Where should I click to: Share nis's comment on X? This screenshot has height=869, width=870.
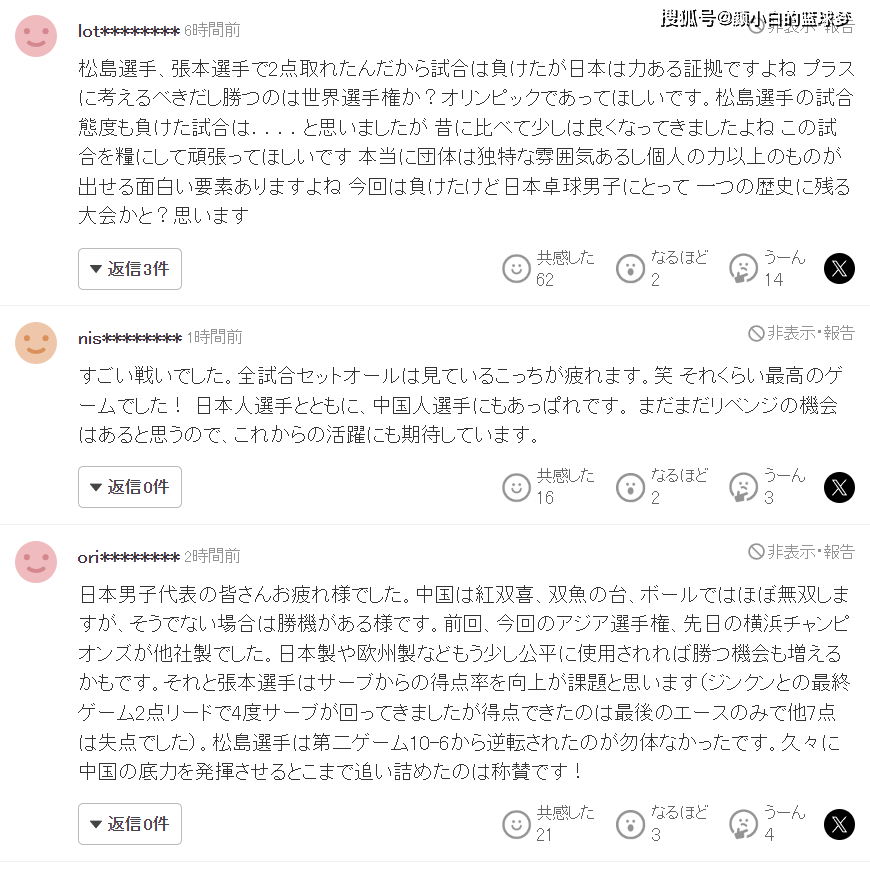coord(839,487)
